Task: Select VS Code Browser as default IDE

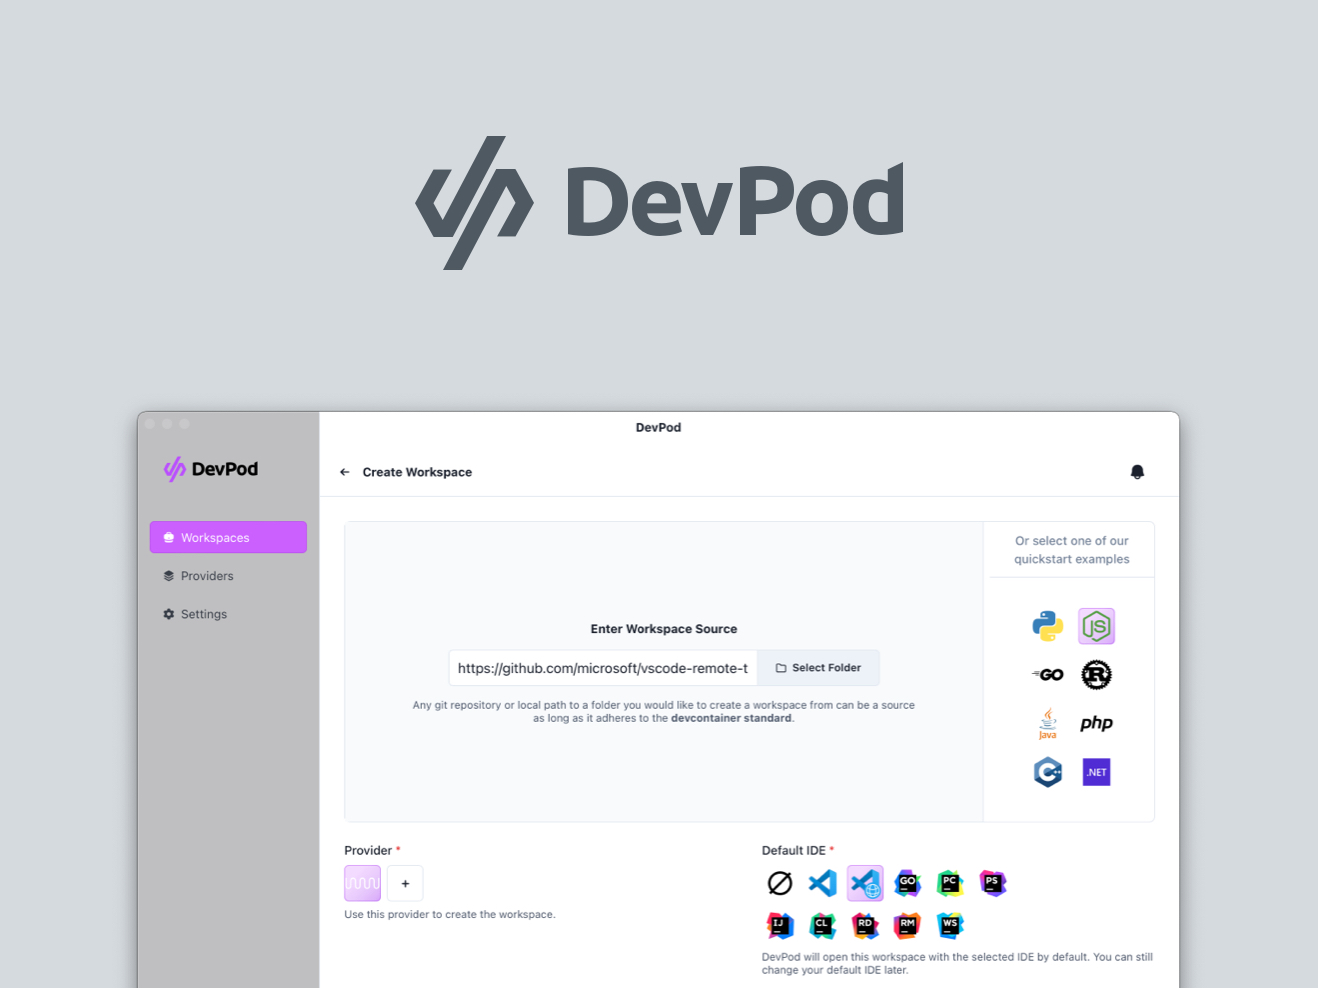Action: tap(865, 883)
